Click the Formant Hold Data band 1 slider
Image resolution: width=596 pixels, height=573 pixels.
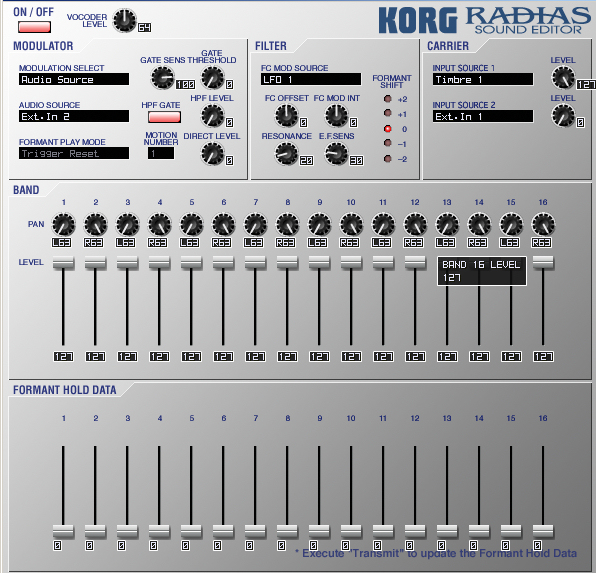(x=63, y=531)
